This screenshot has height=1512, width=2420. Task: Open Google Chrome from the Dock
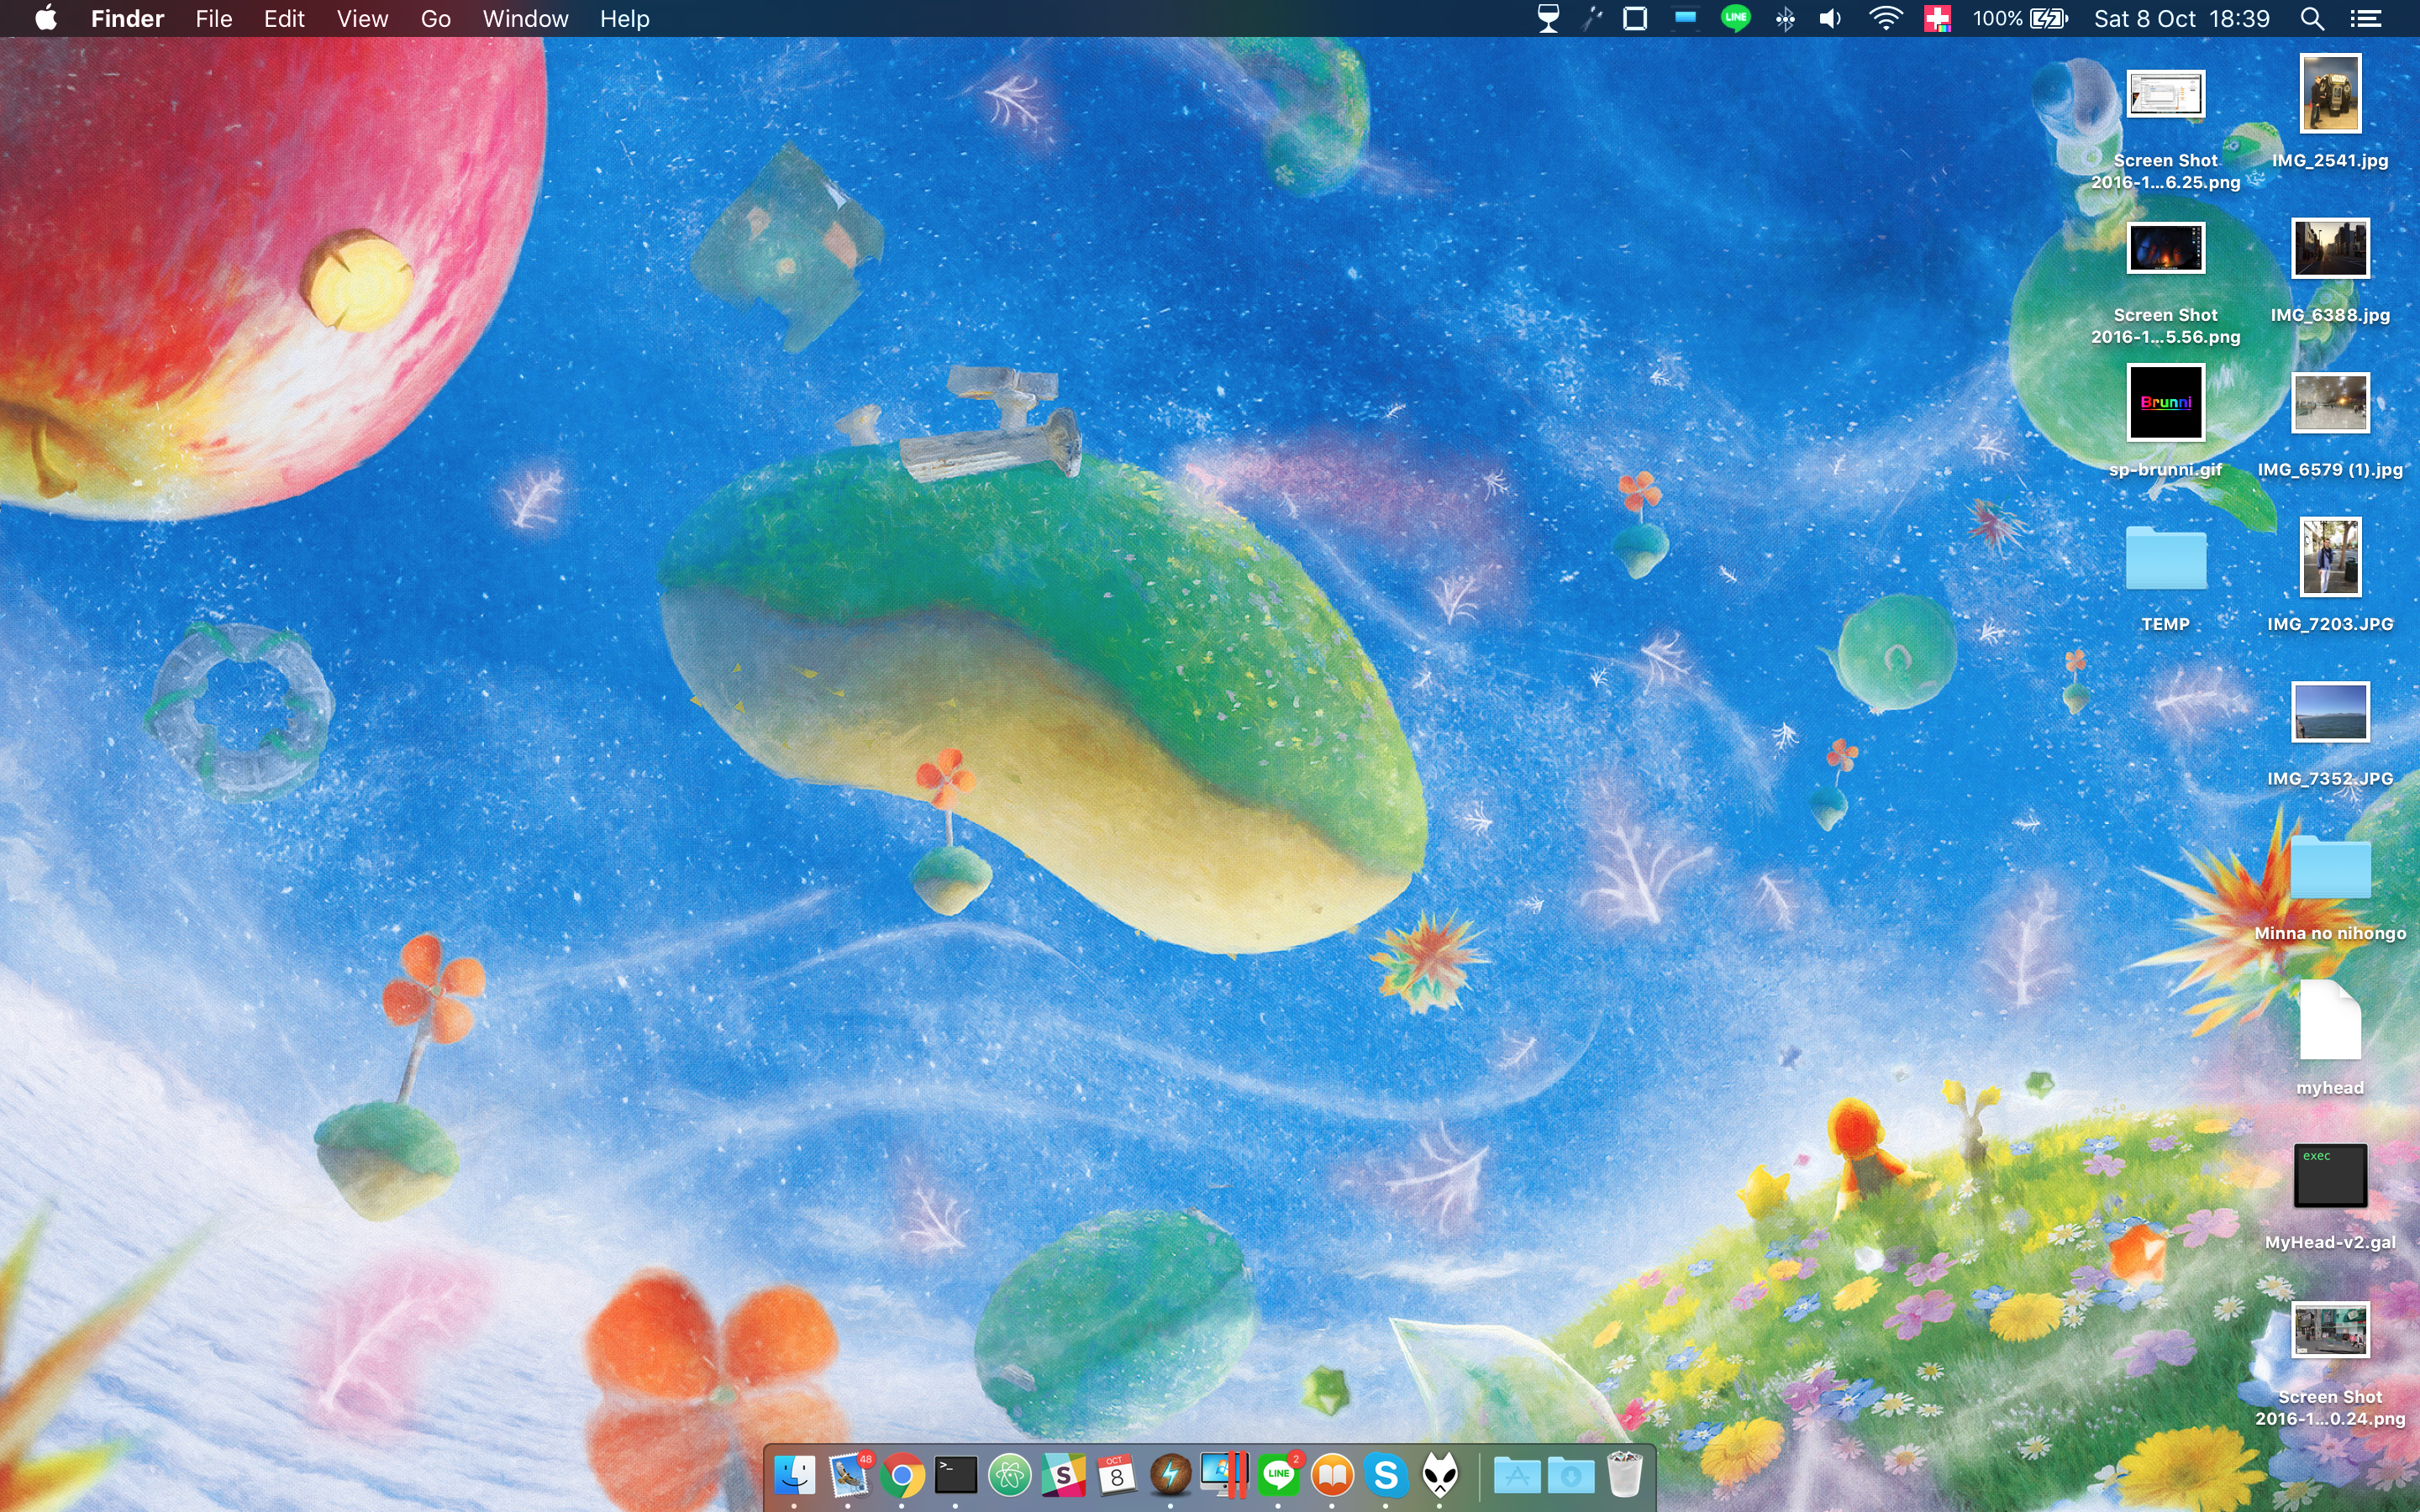[901, 1475]
